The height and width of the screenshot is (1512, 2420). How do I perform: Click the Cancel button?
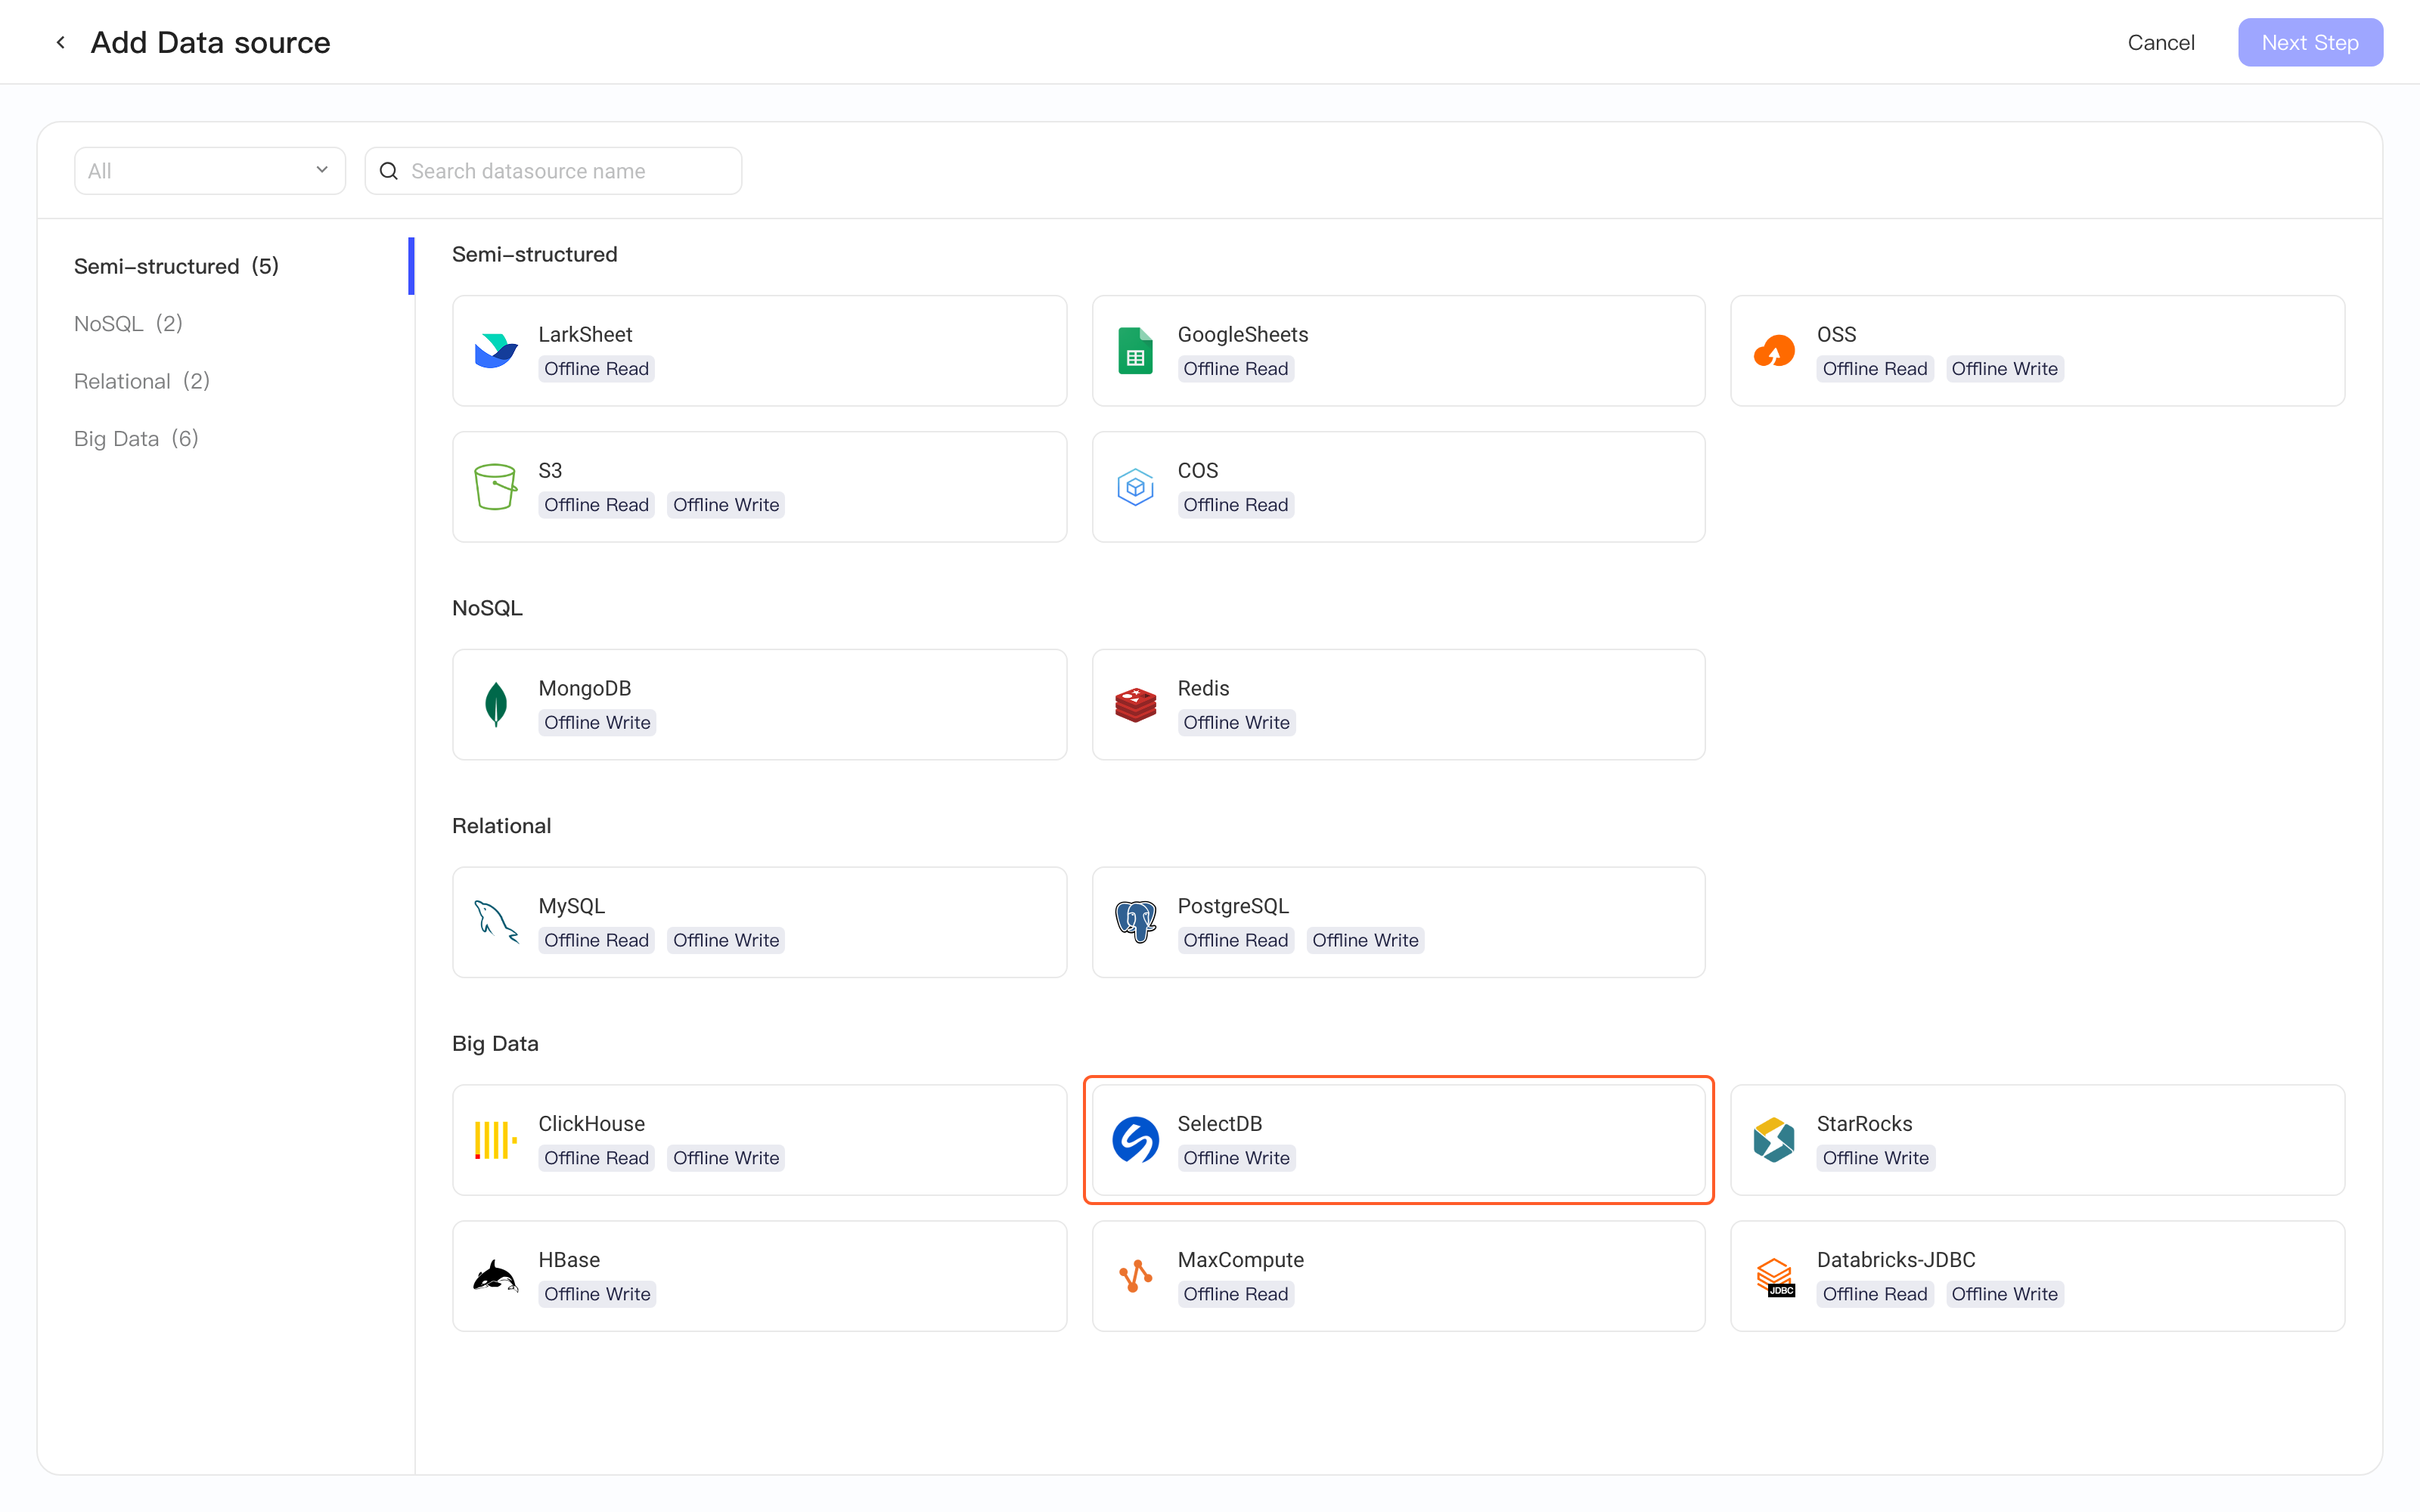(2160, 42)
